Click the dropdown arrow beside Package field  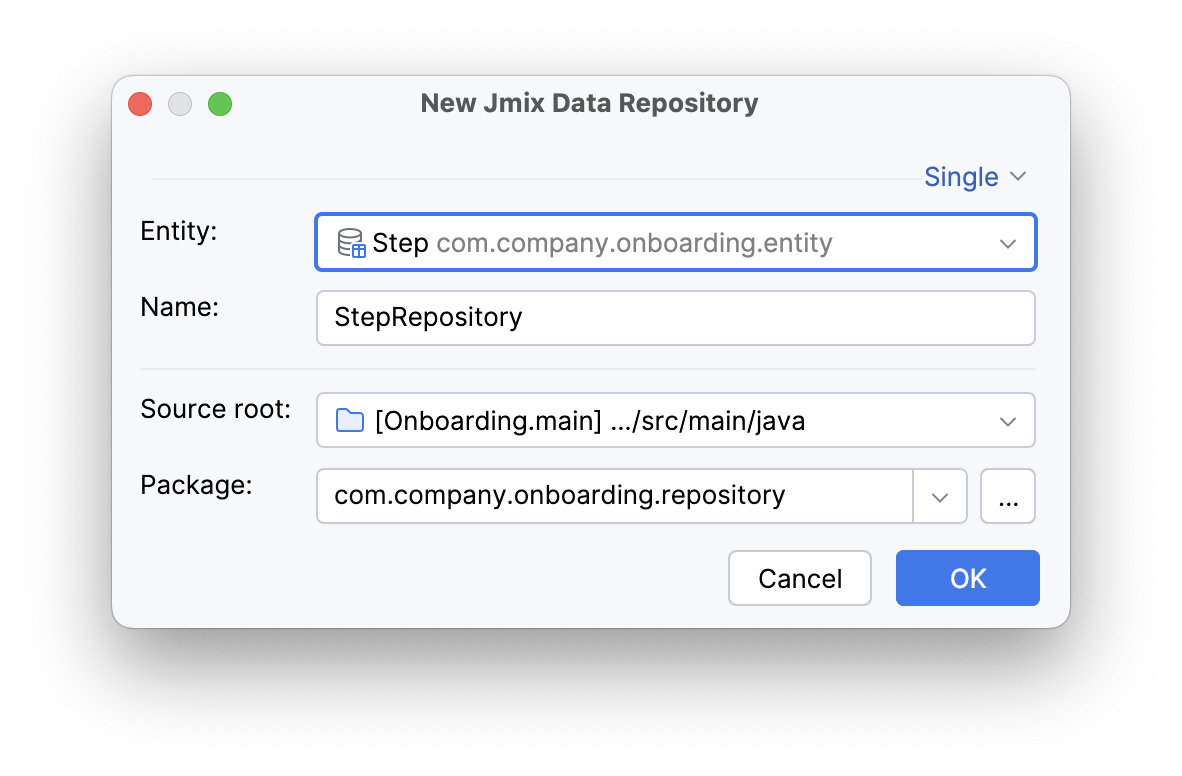tap(941, 496)
